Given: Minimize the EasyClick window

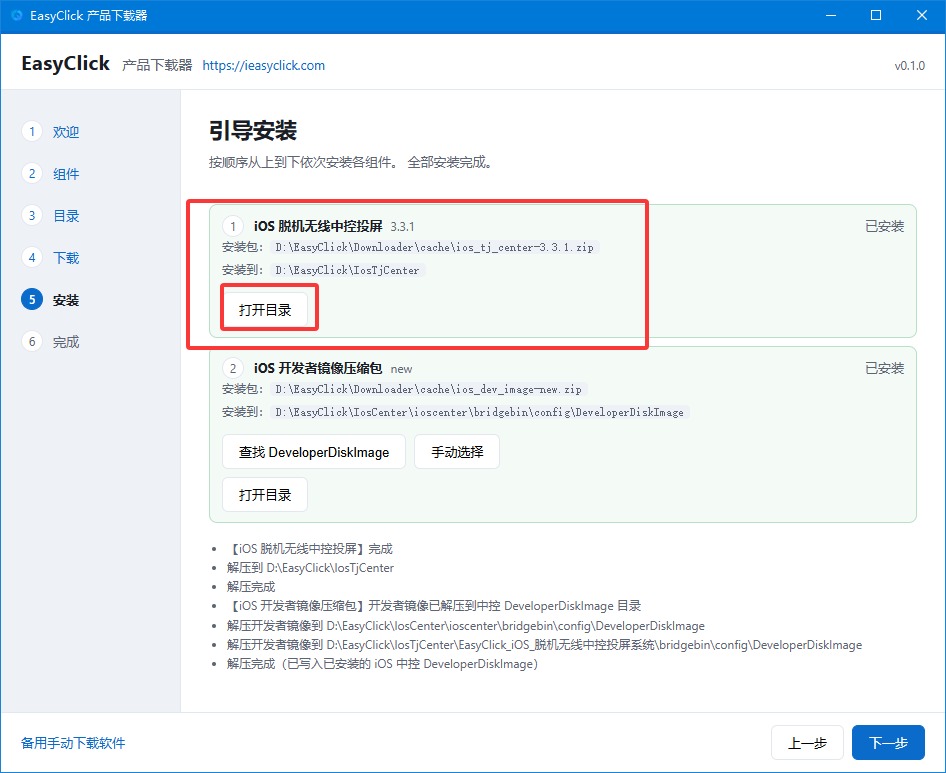Looking at the screenshot, I should click(x=831, y=15).
